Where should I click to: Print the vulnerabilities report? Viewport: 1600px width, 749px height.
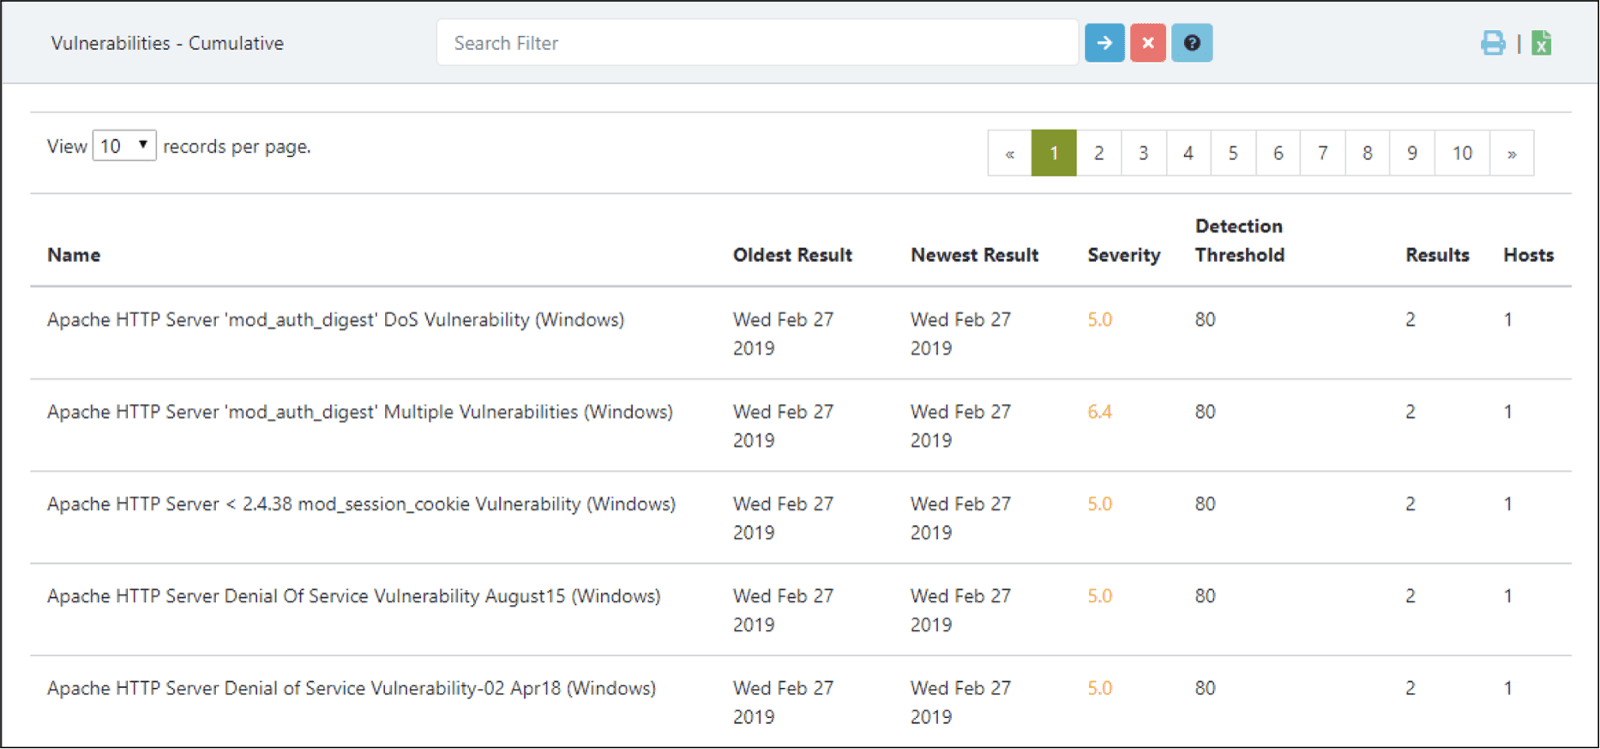click(1493, 43)
